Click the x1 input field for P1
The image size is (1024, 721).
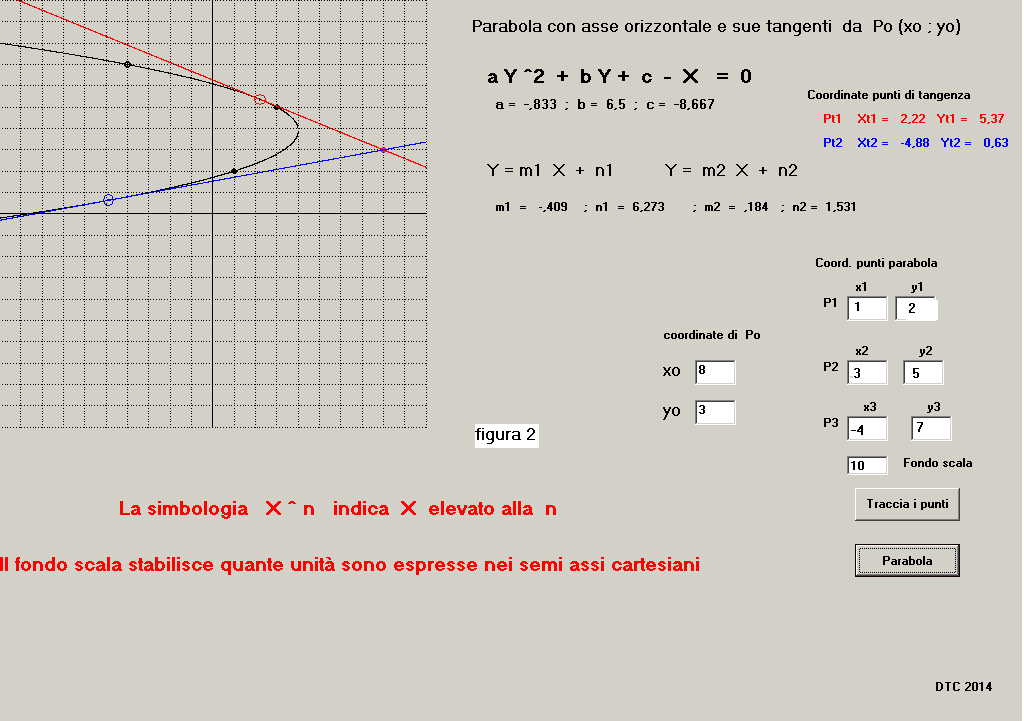[x=867, y=309]
